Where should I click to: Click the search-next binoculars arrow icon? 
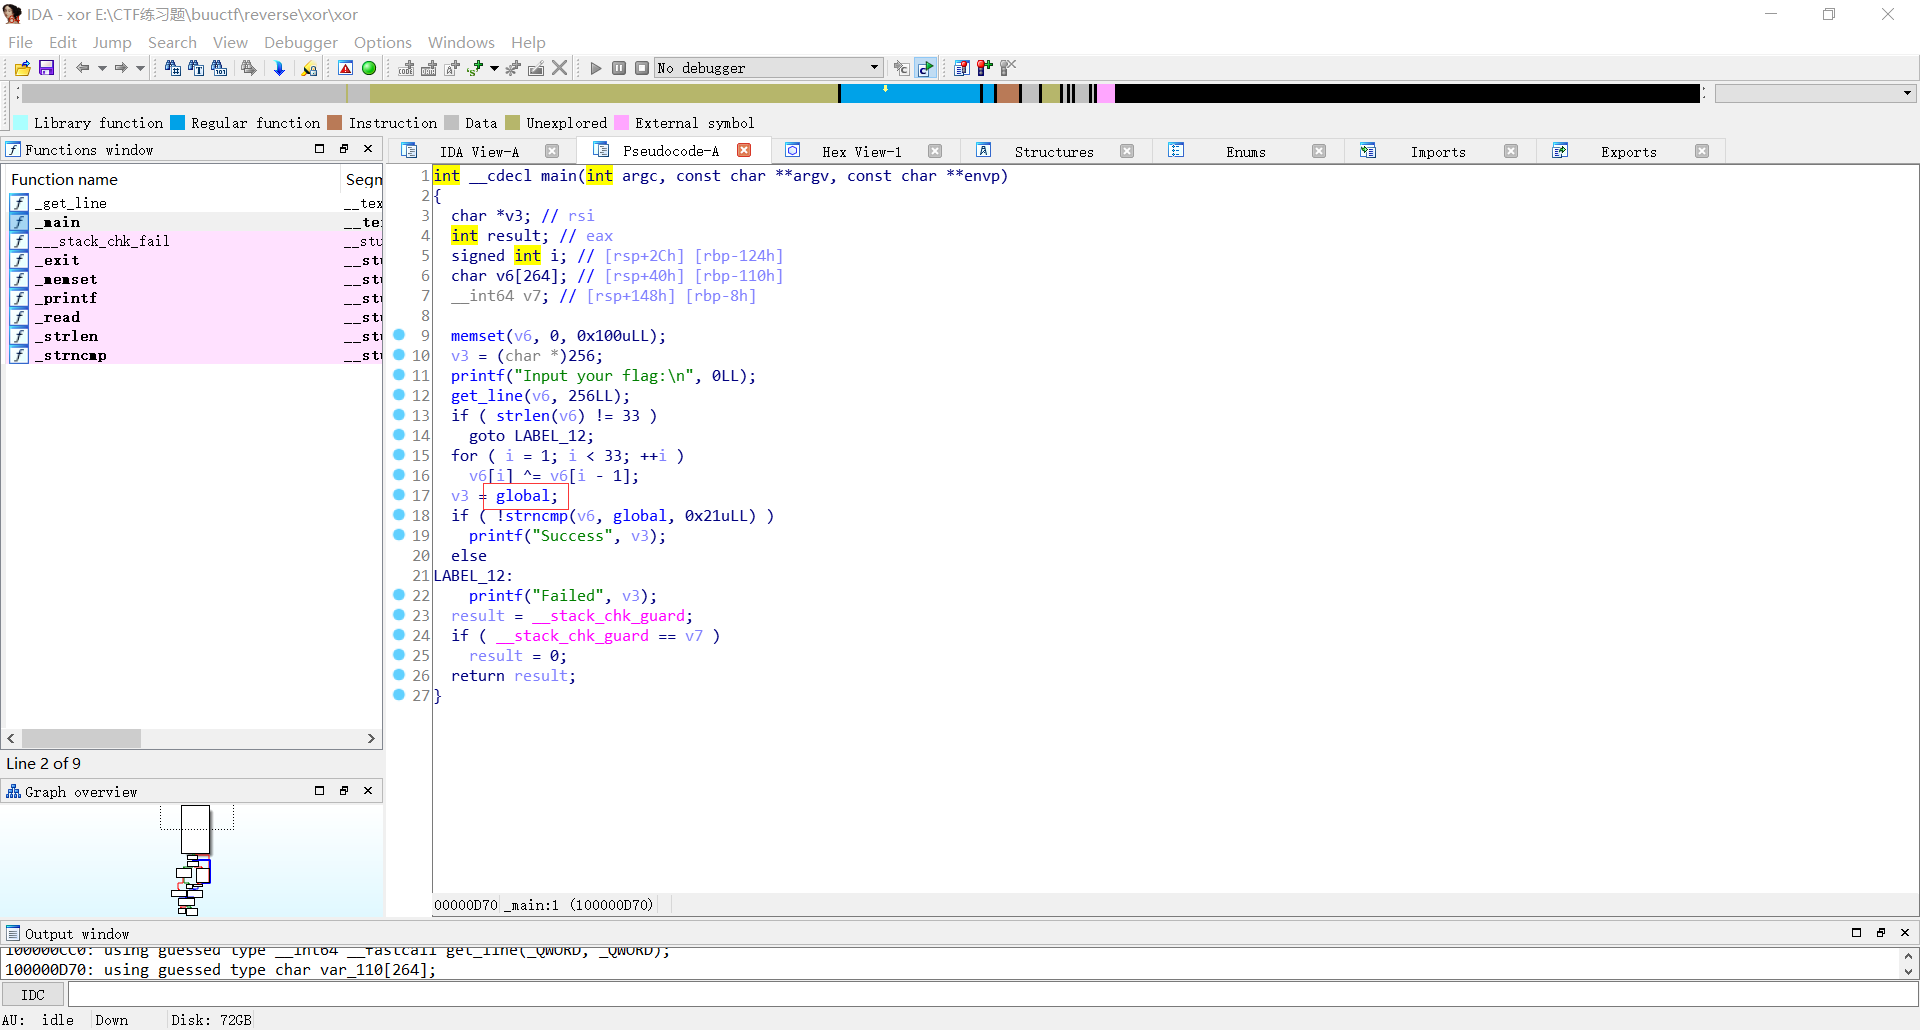(x=249, y=68)
